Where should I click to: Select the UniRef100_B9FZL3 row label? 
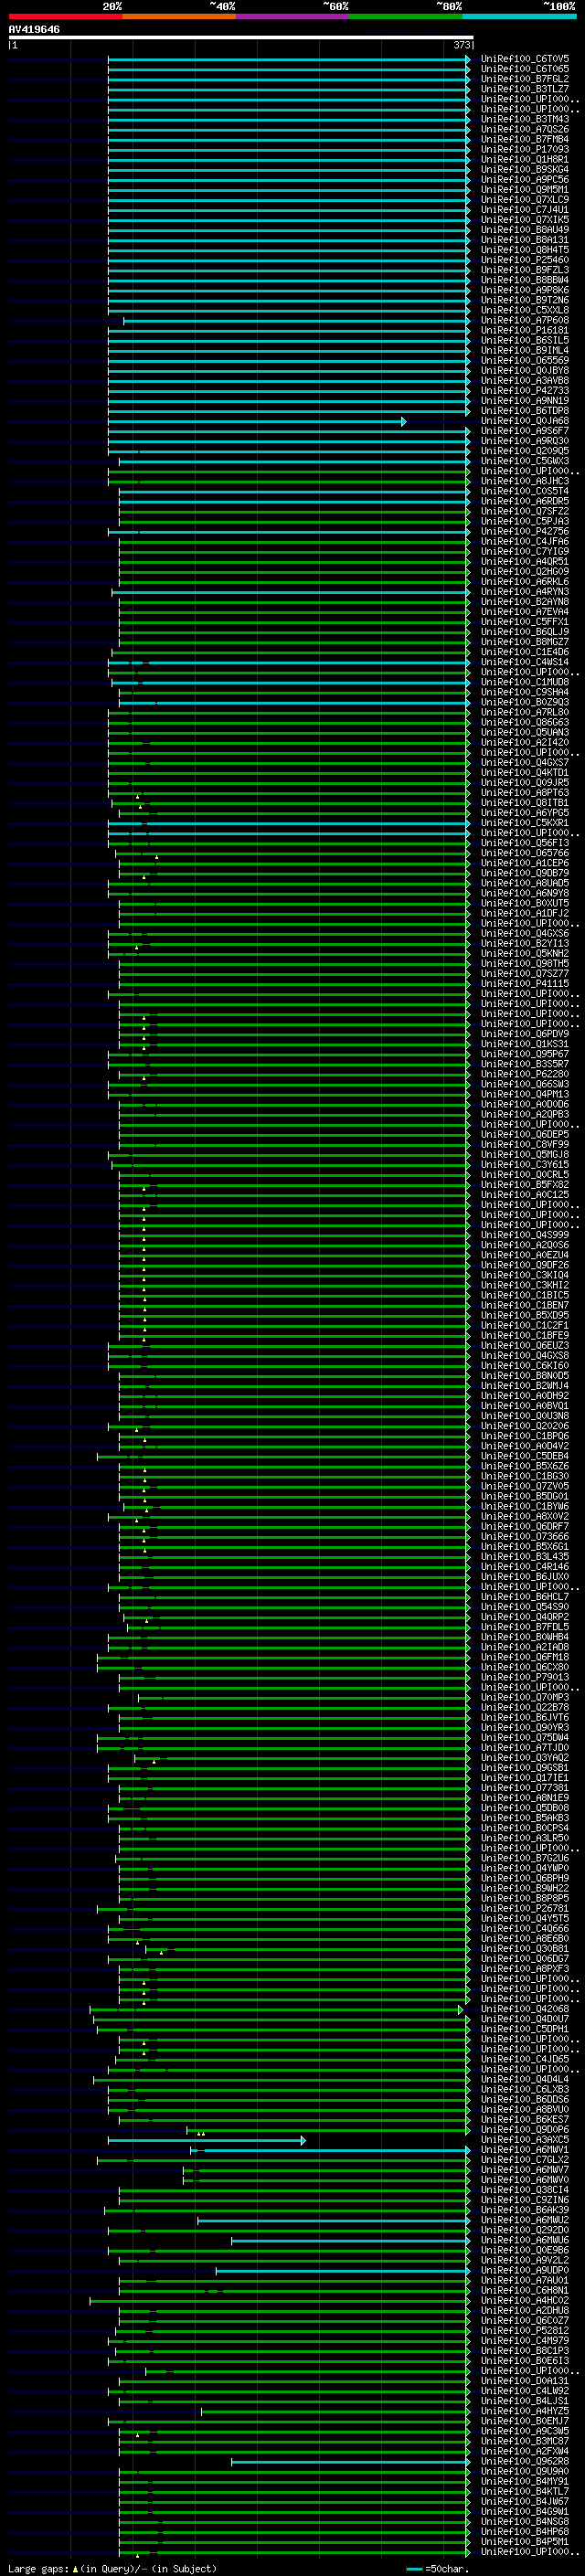pos(525,270)
